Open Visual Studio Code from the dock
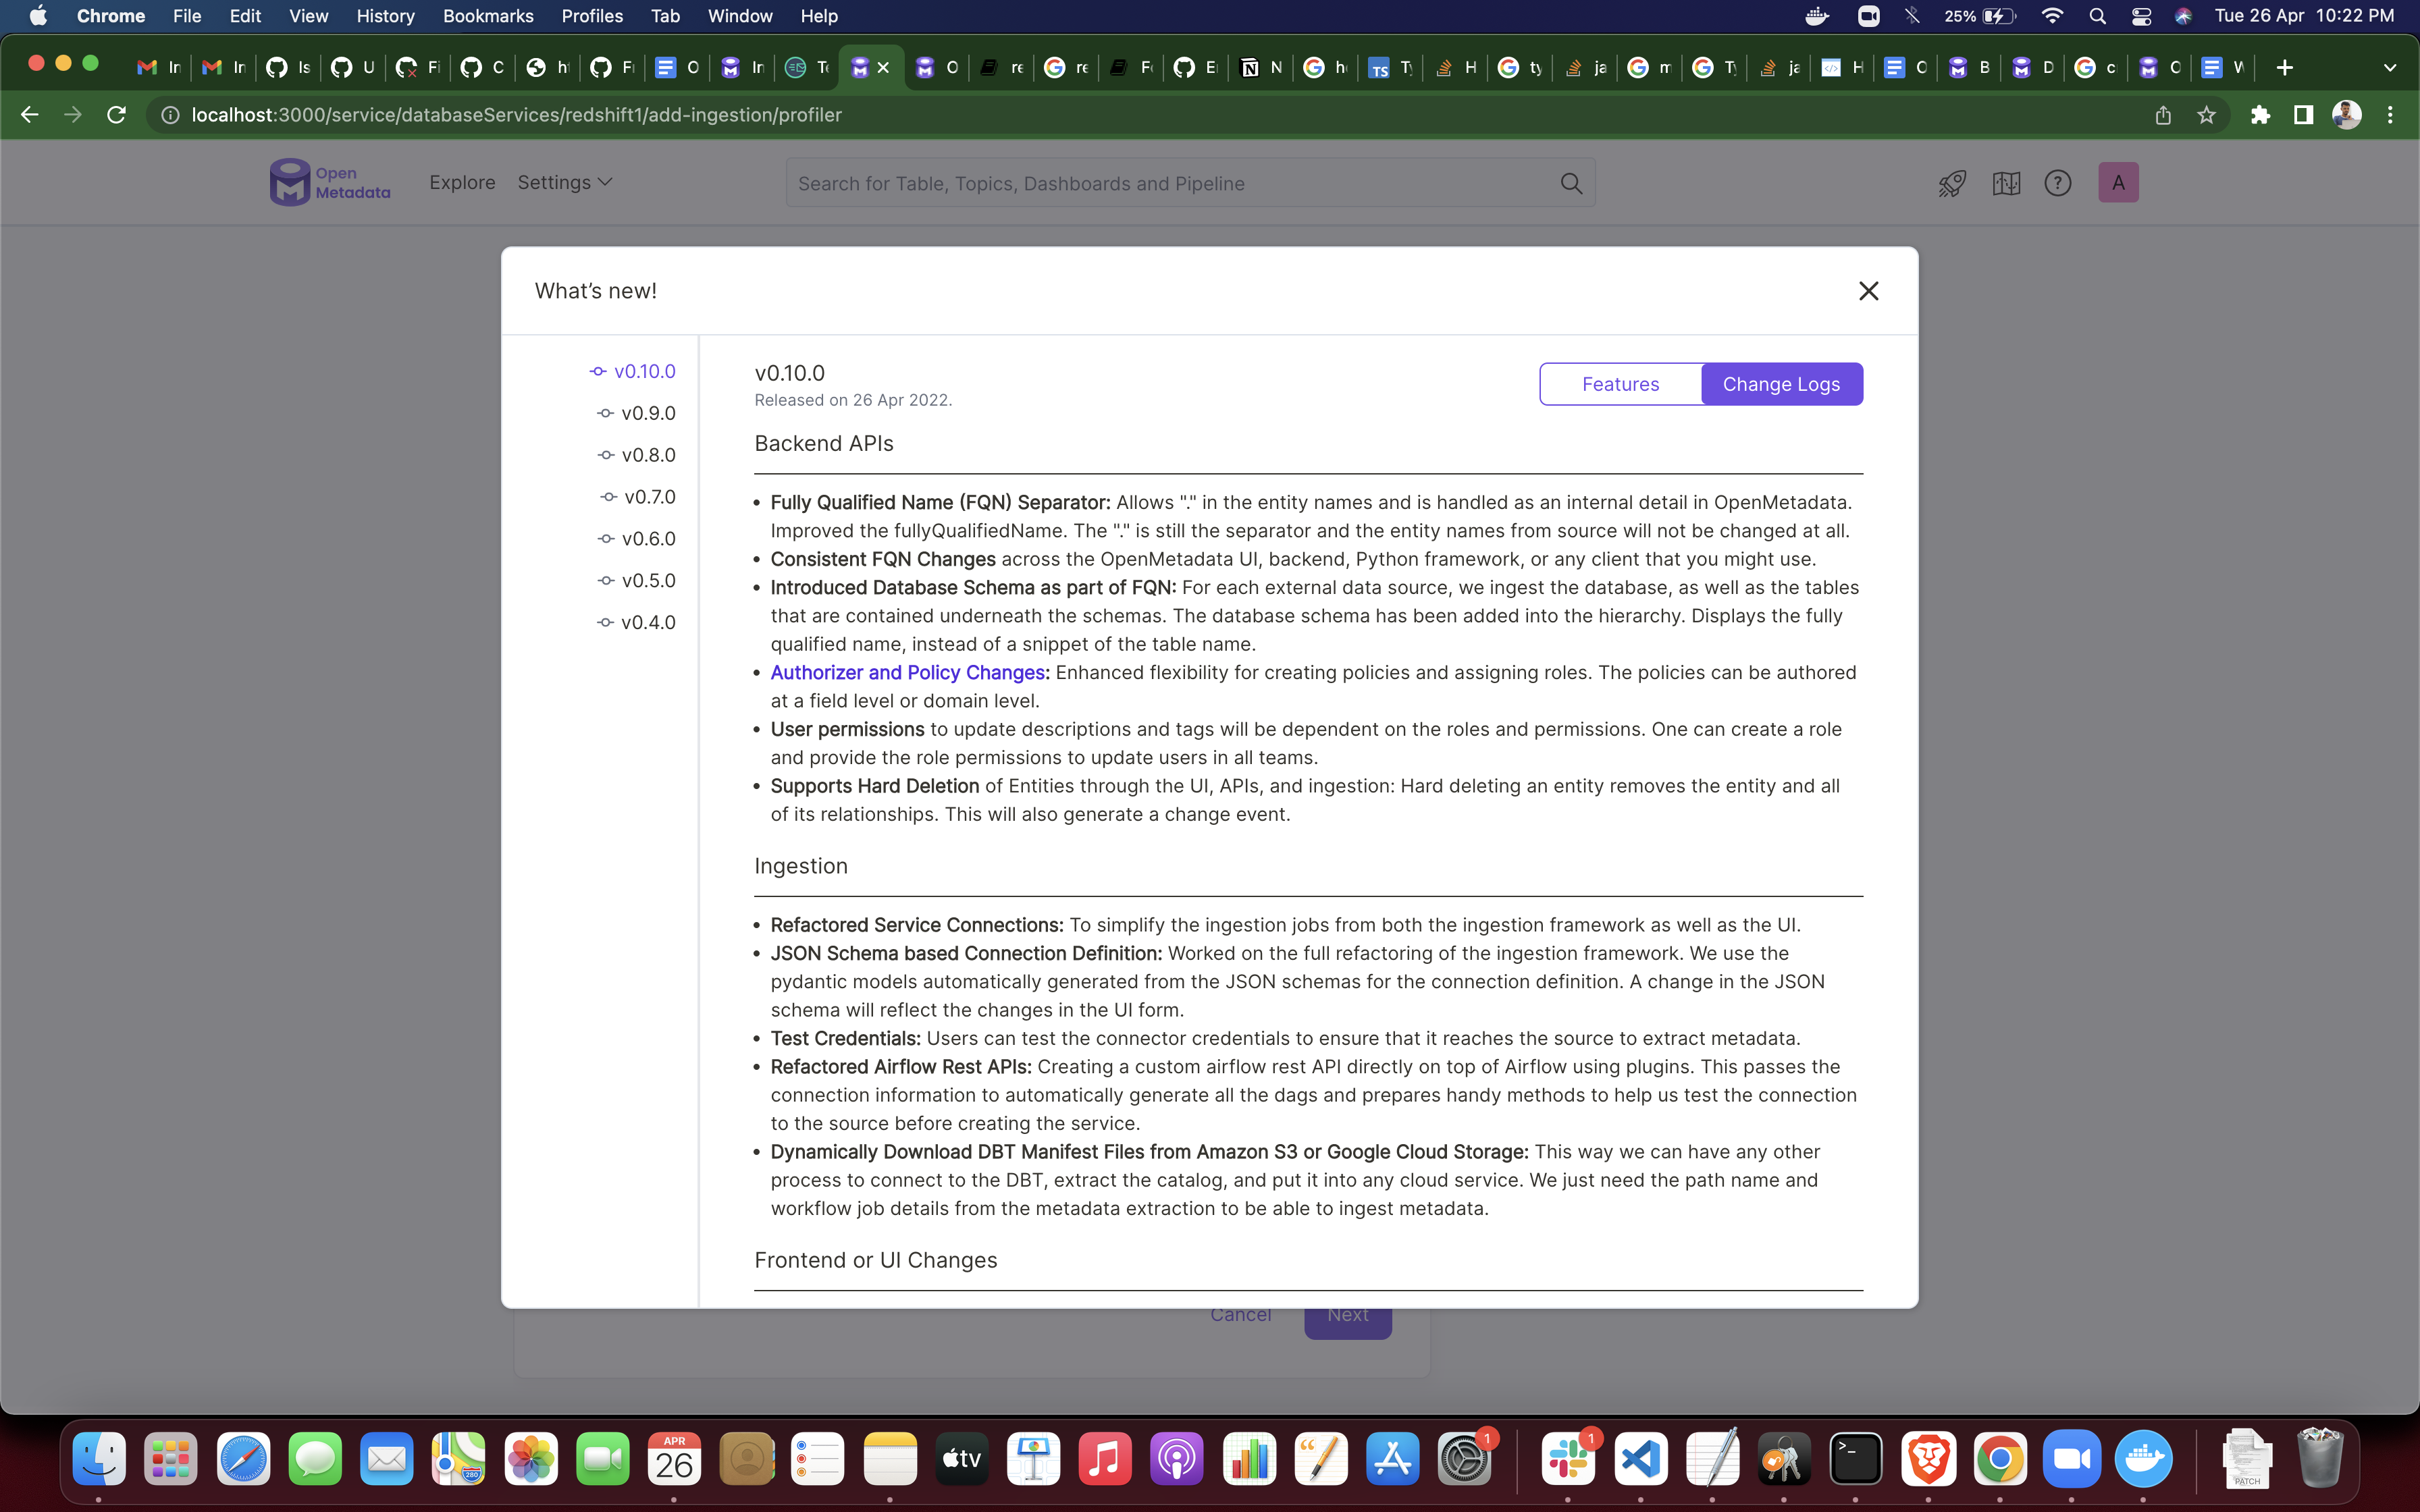2420x1512 pixels. click(1640, 1459)
